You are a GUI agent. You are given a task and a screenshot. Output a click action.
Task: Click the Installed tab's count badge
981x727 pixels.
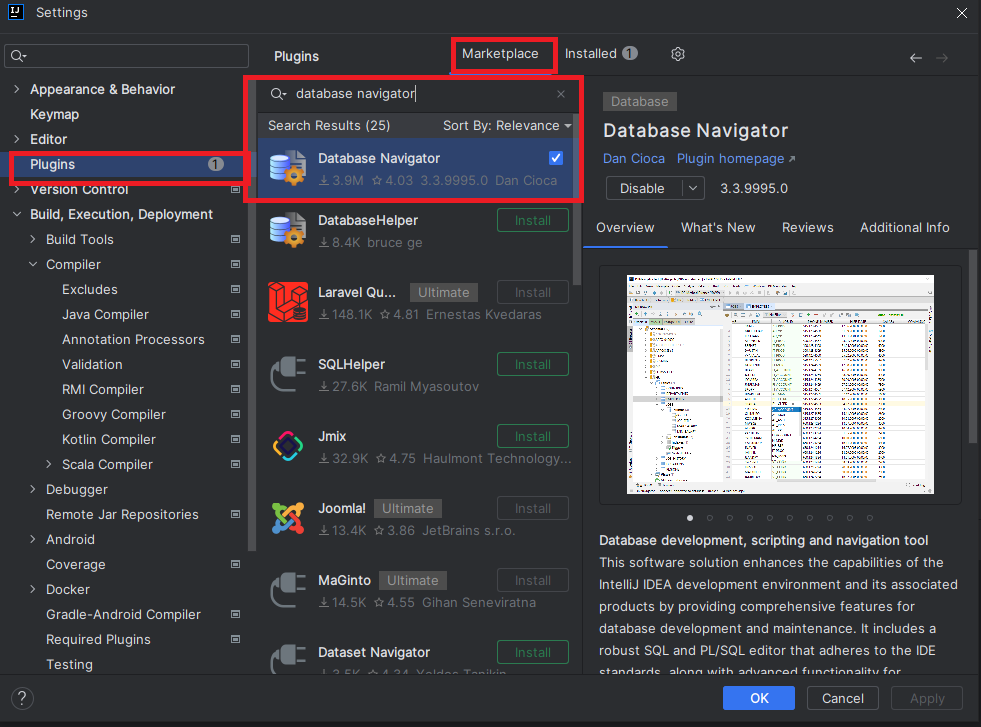[629, 53]
